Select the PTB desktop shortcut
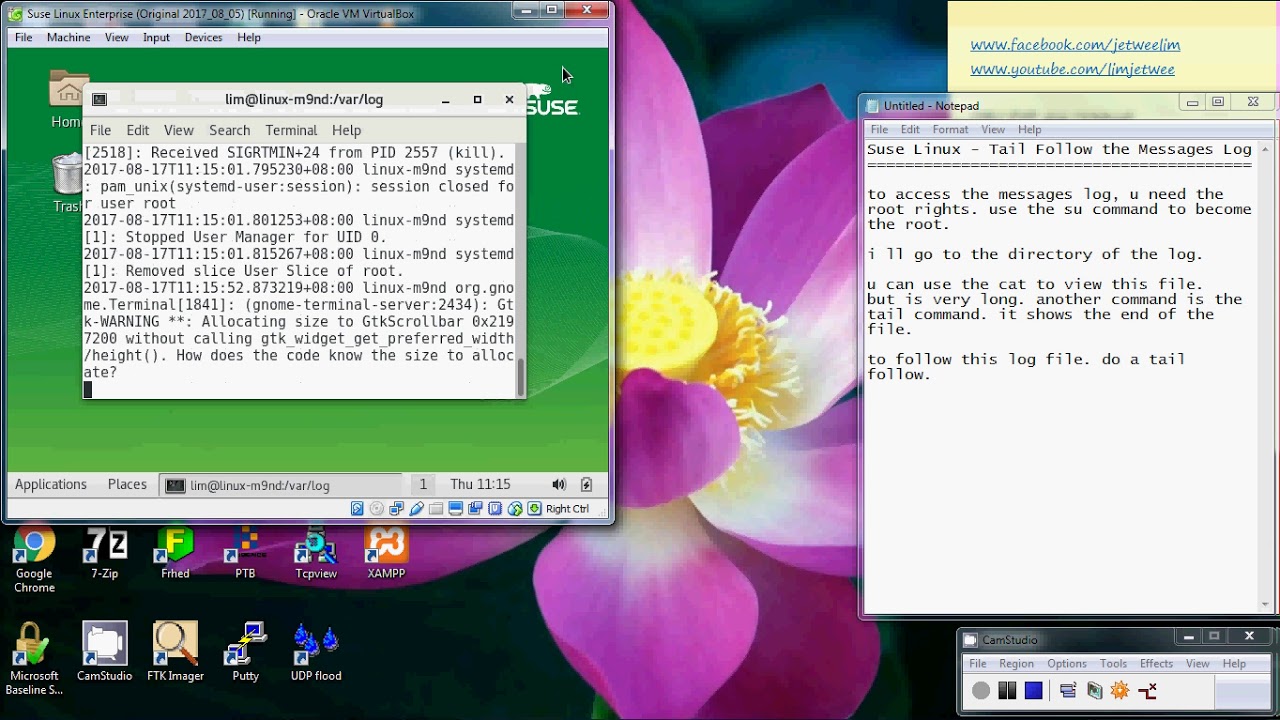This screenshot has height=720, width=1280. click(x=245, y=553)
